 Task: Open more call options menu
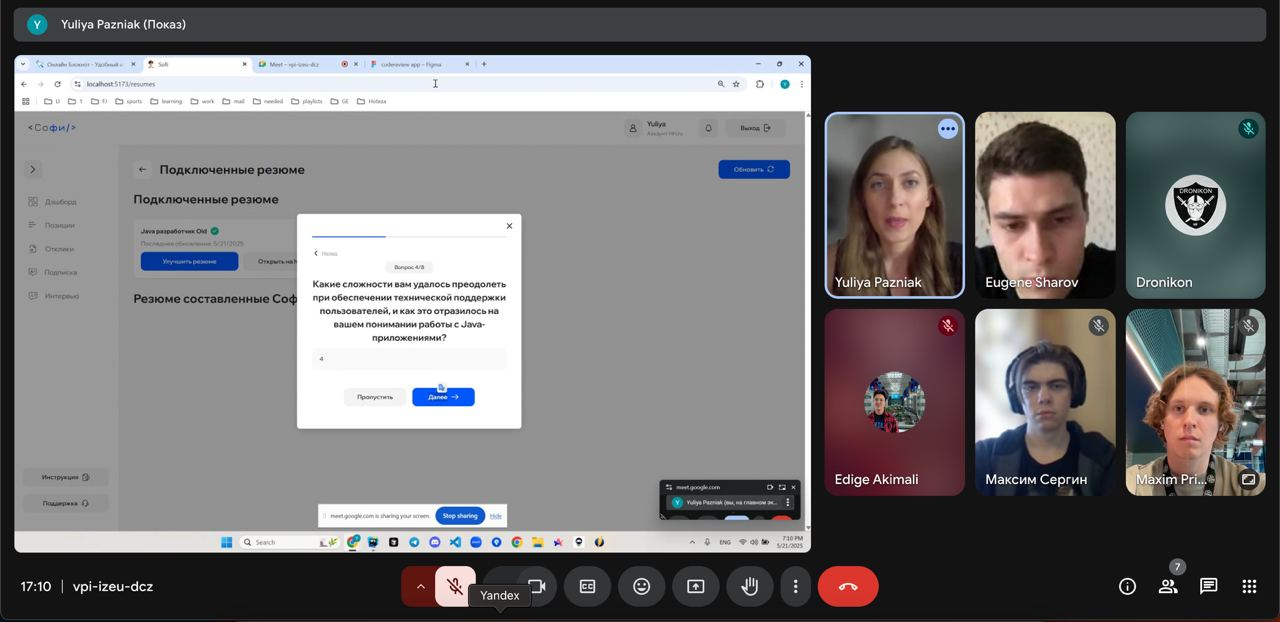point(795,586)
